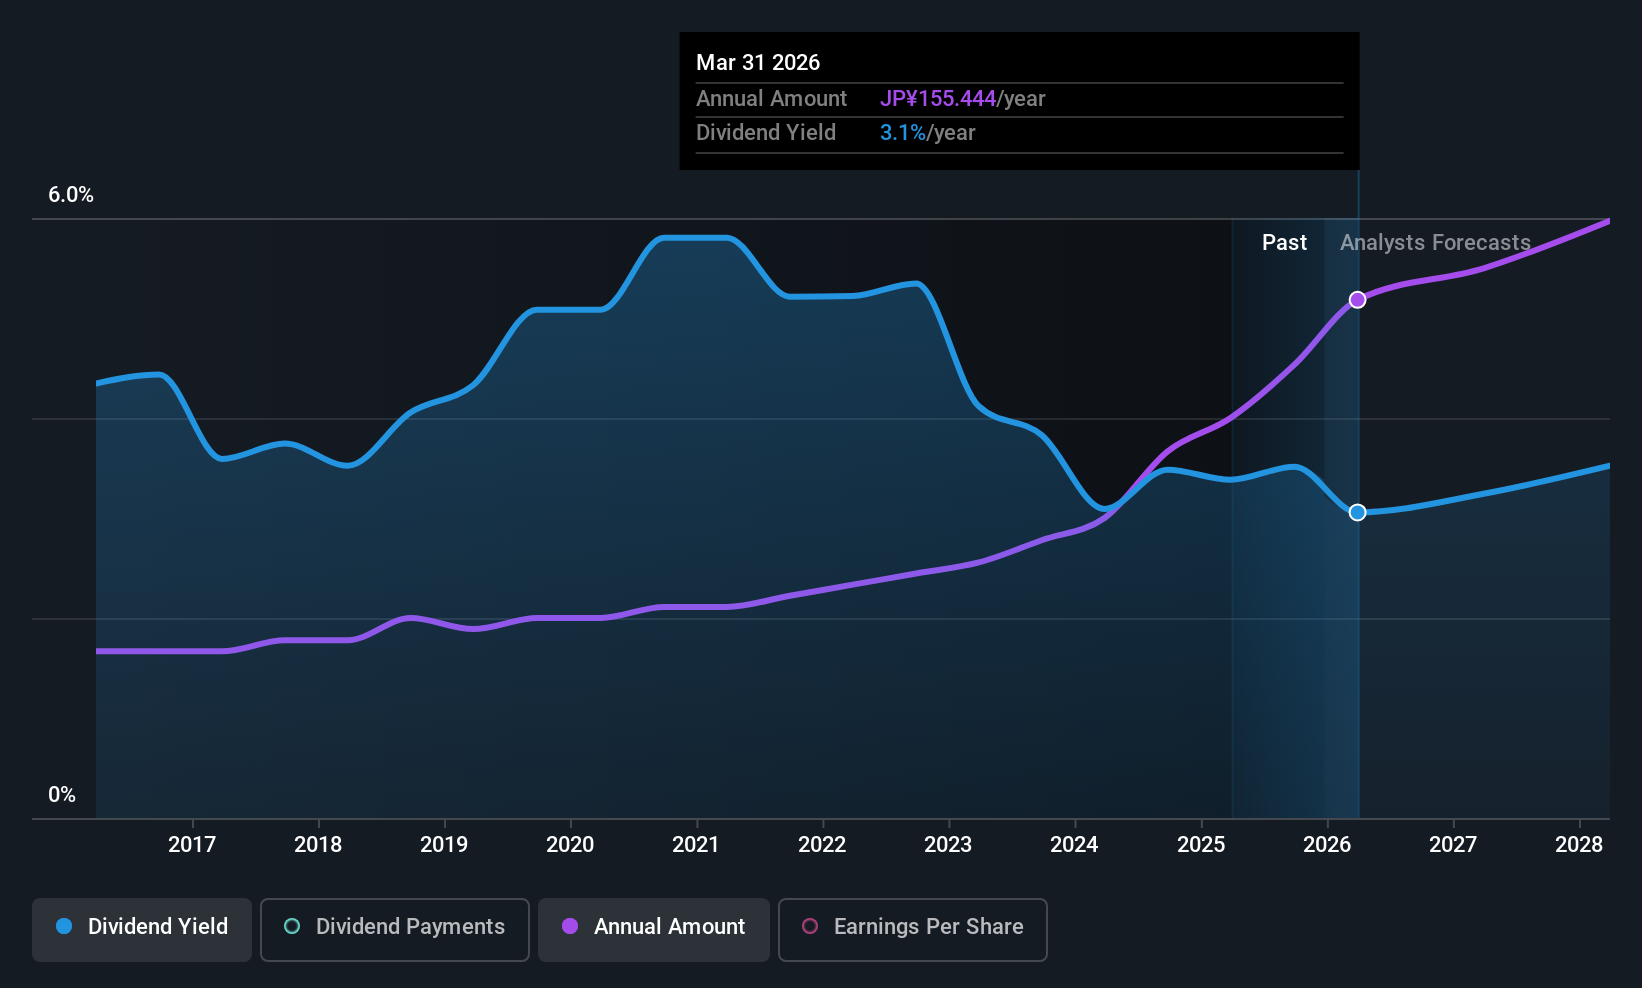Select the blue Dividend Yield data point marker

pyautogui.click(x=1357, y=512)
